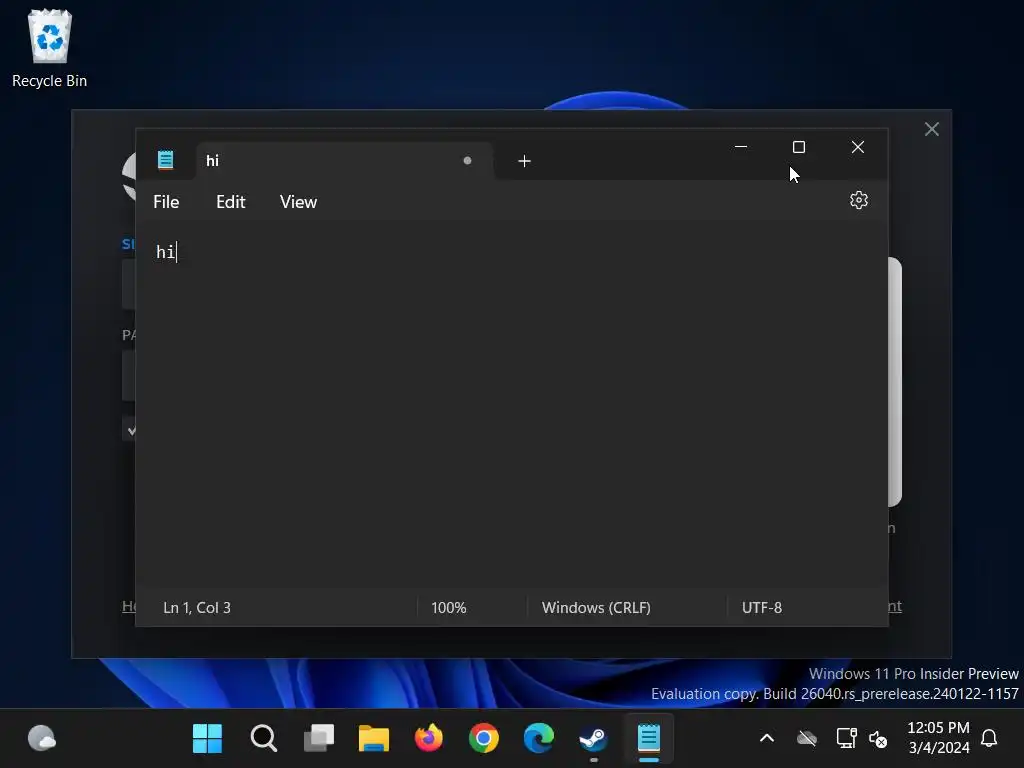The width and height of the screenshot is (1024, 768).
Task: Open taskbar Search
Action: point(264,739)
